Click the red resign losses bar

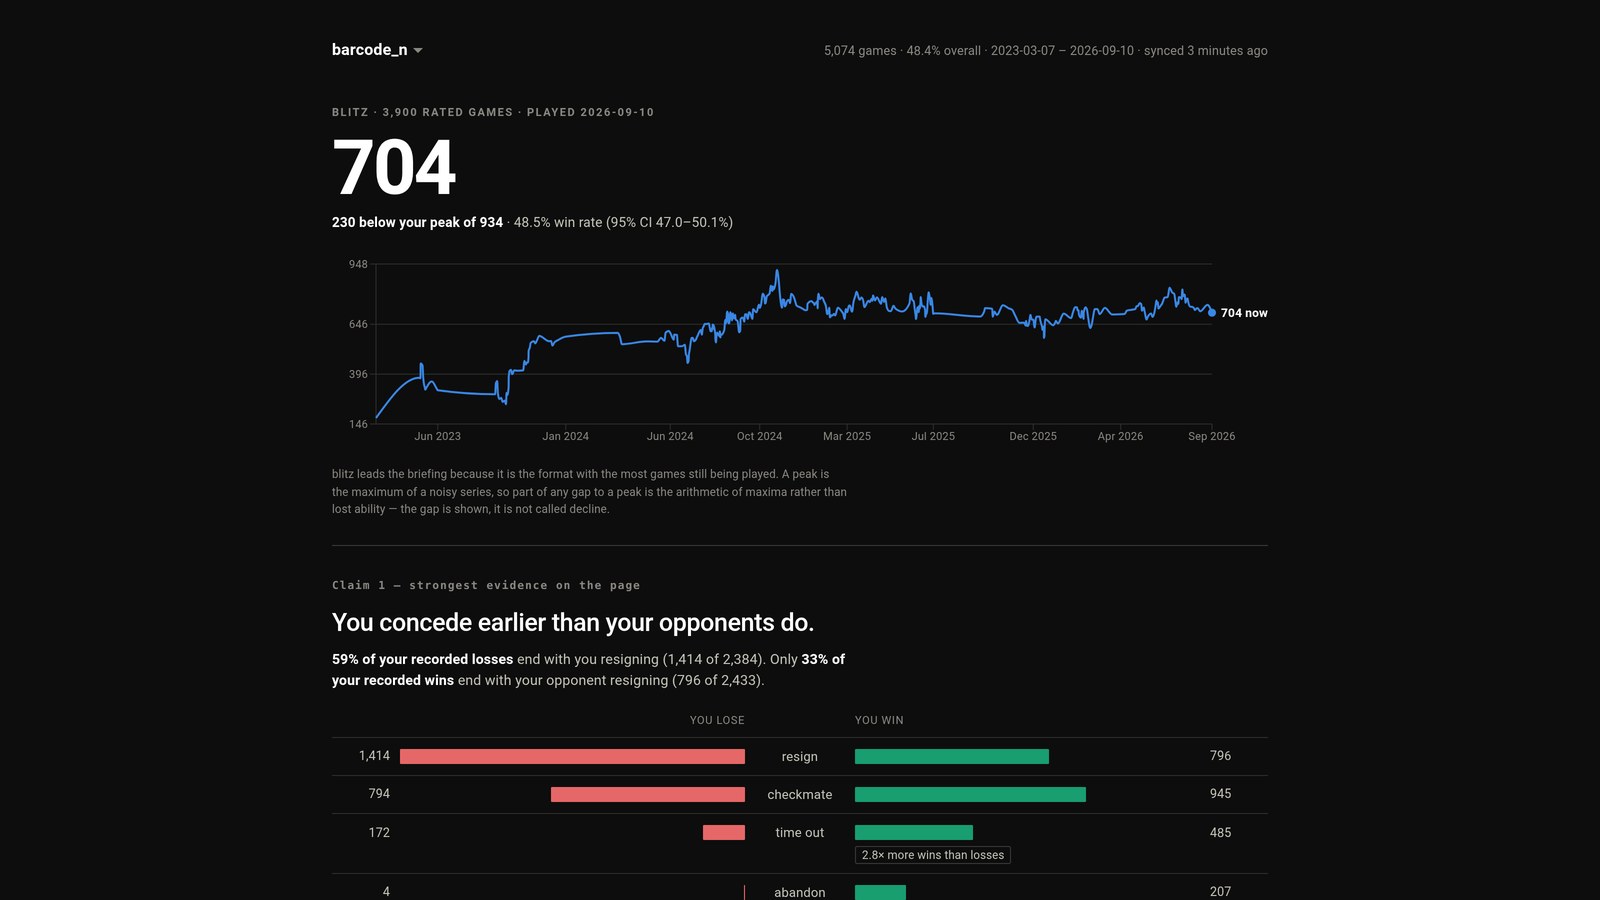(x=572, y=757)
